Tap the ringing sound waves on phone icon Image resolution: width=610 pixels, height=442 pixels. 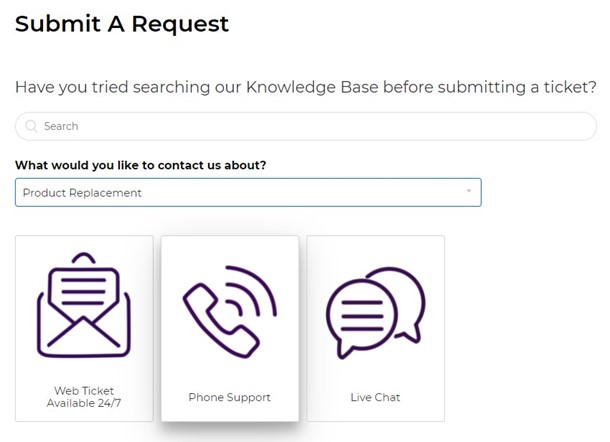tap(251, 291)
